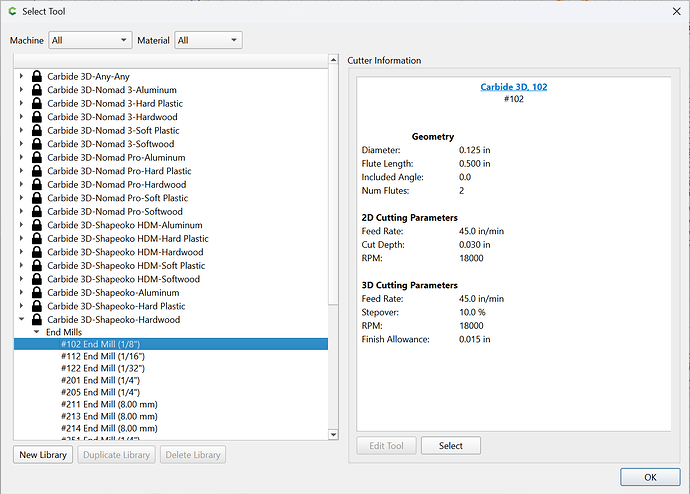Click lock icon for Nomad Pro-Hard Plastic

tap(37, 171)
